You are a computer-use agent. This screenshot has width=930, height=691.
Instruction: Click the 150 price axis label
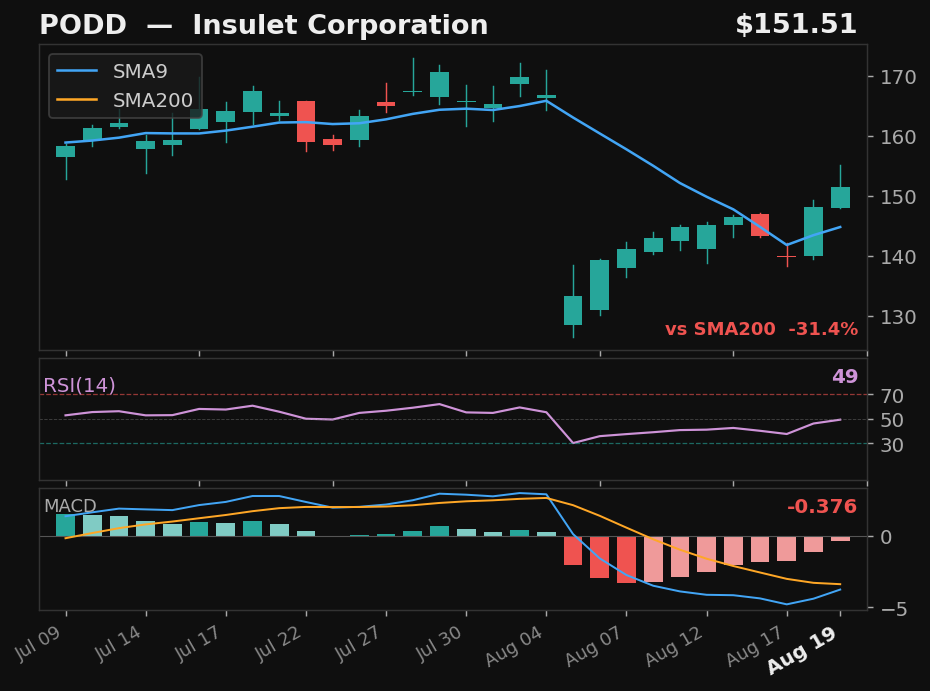pyautogui.click(x=898, y=197)
